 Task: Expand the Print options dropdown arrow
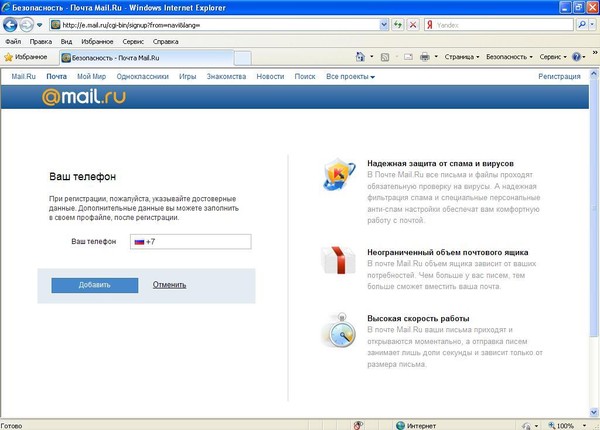point(436,57)
